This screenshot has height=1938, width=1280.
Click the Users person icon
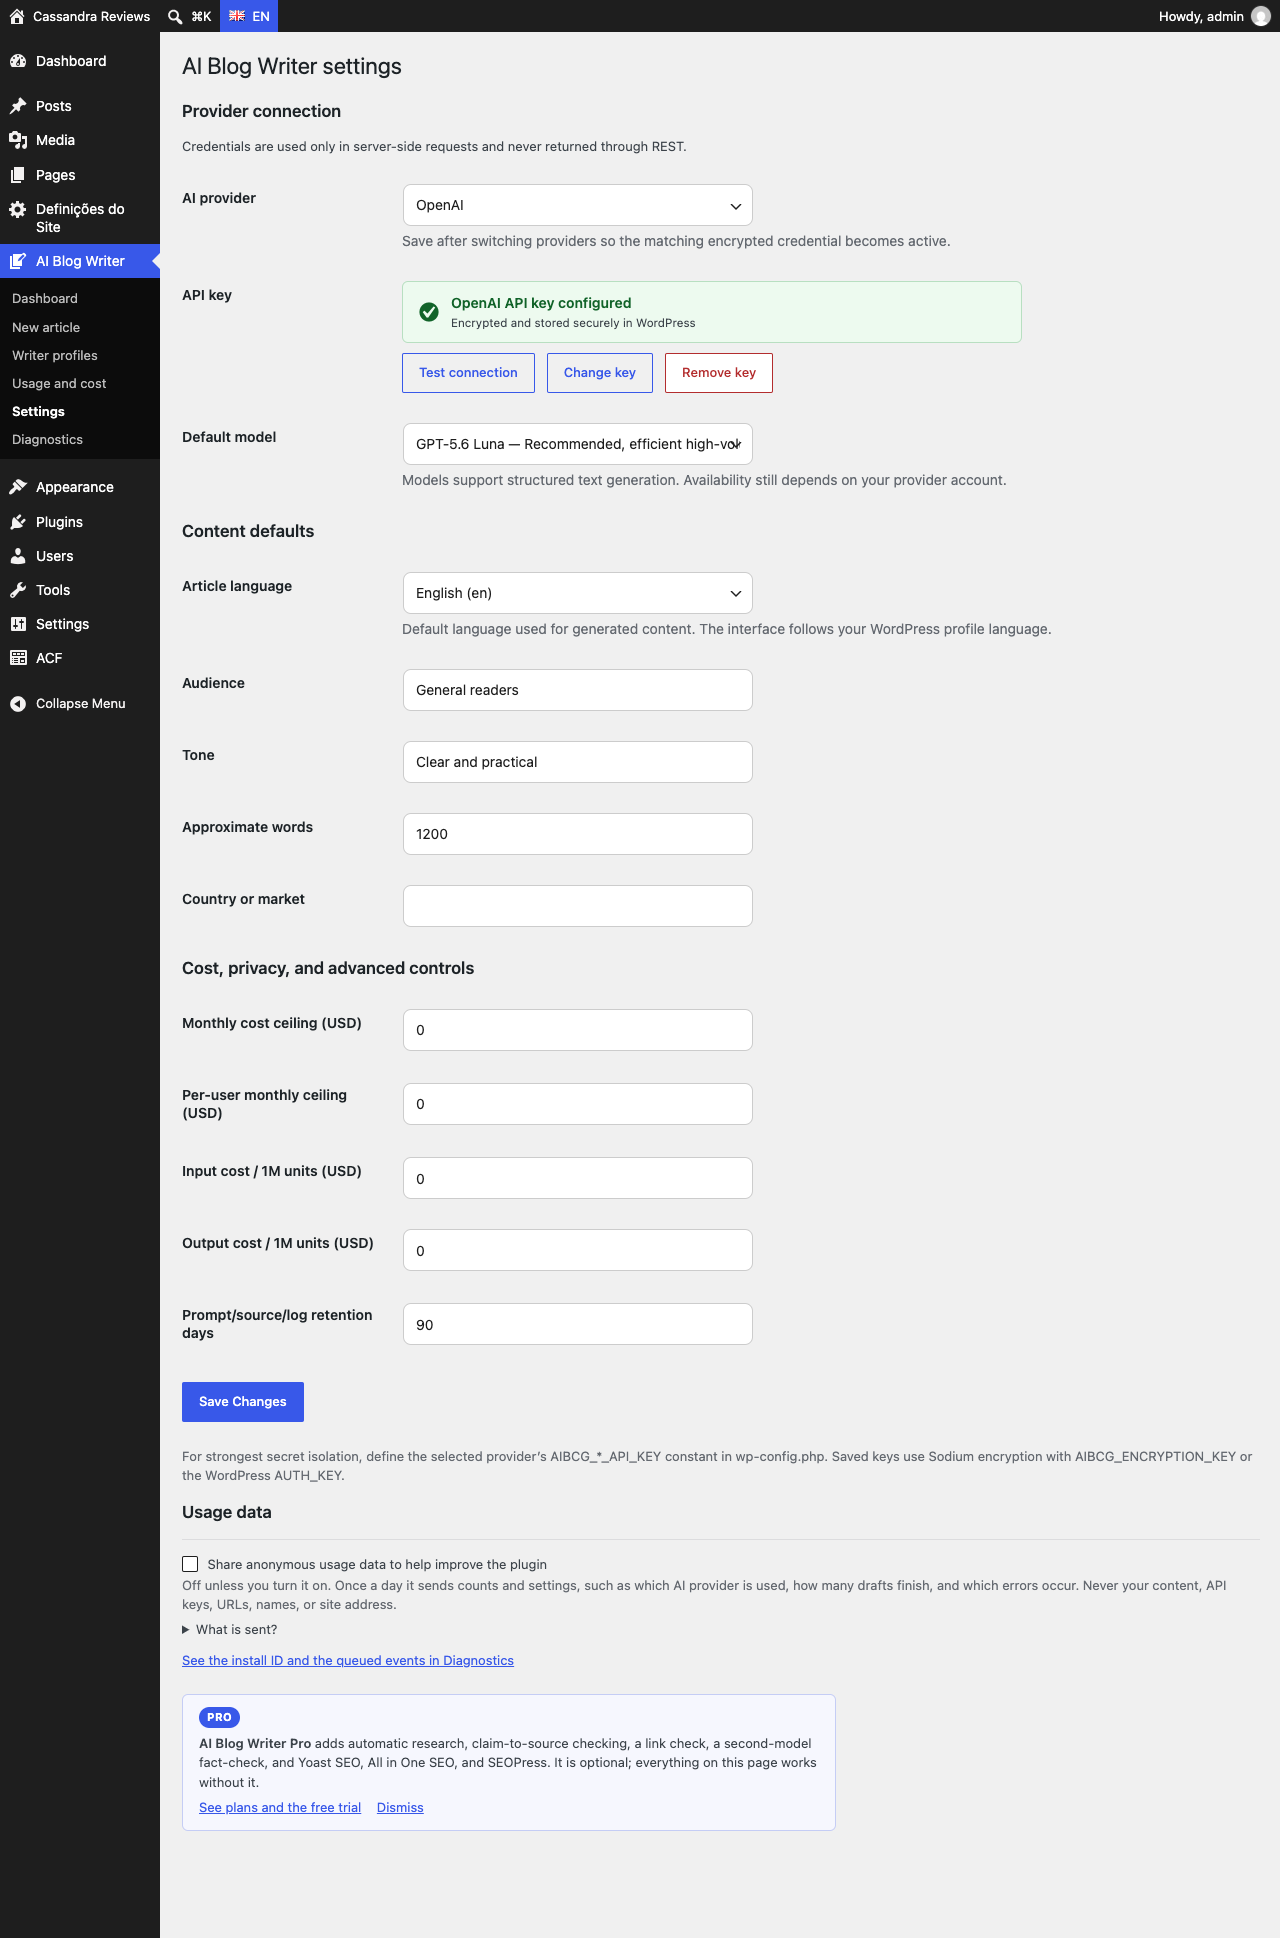18,556
